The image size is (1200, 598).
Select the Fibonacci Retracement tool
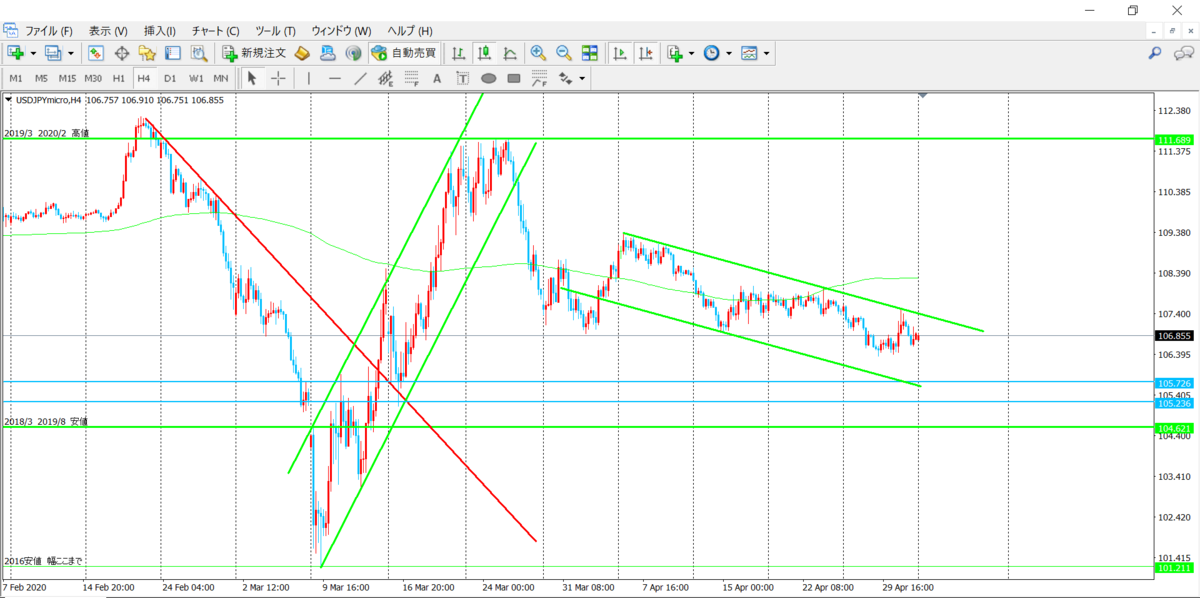click(x=412, y=78)
